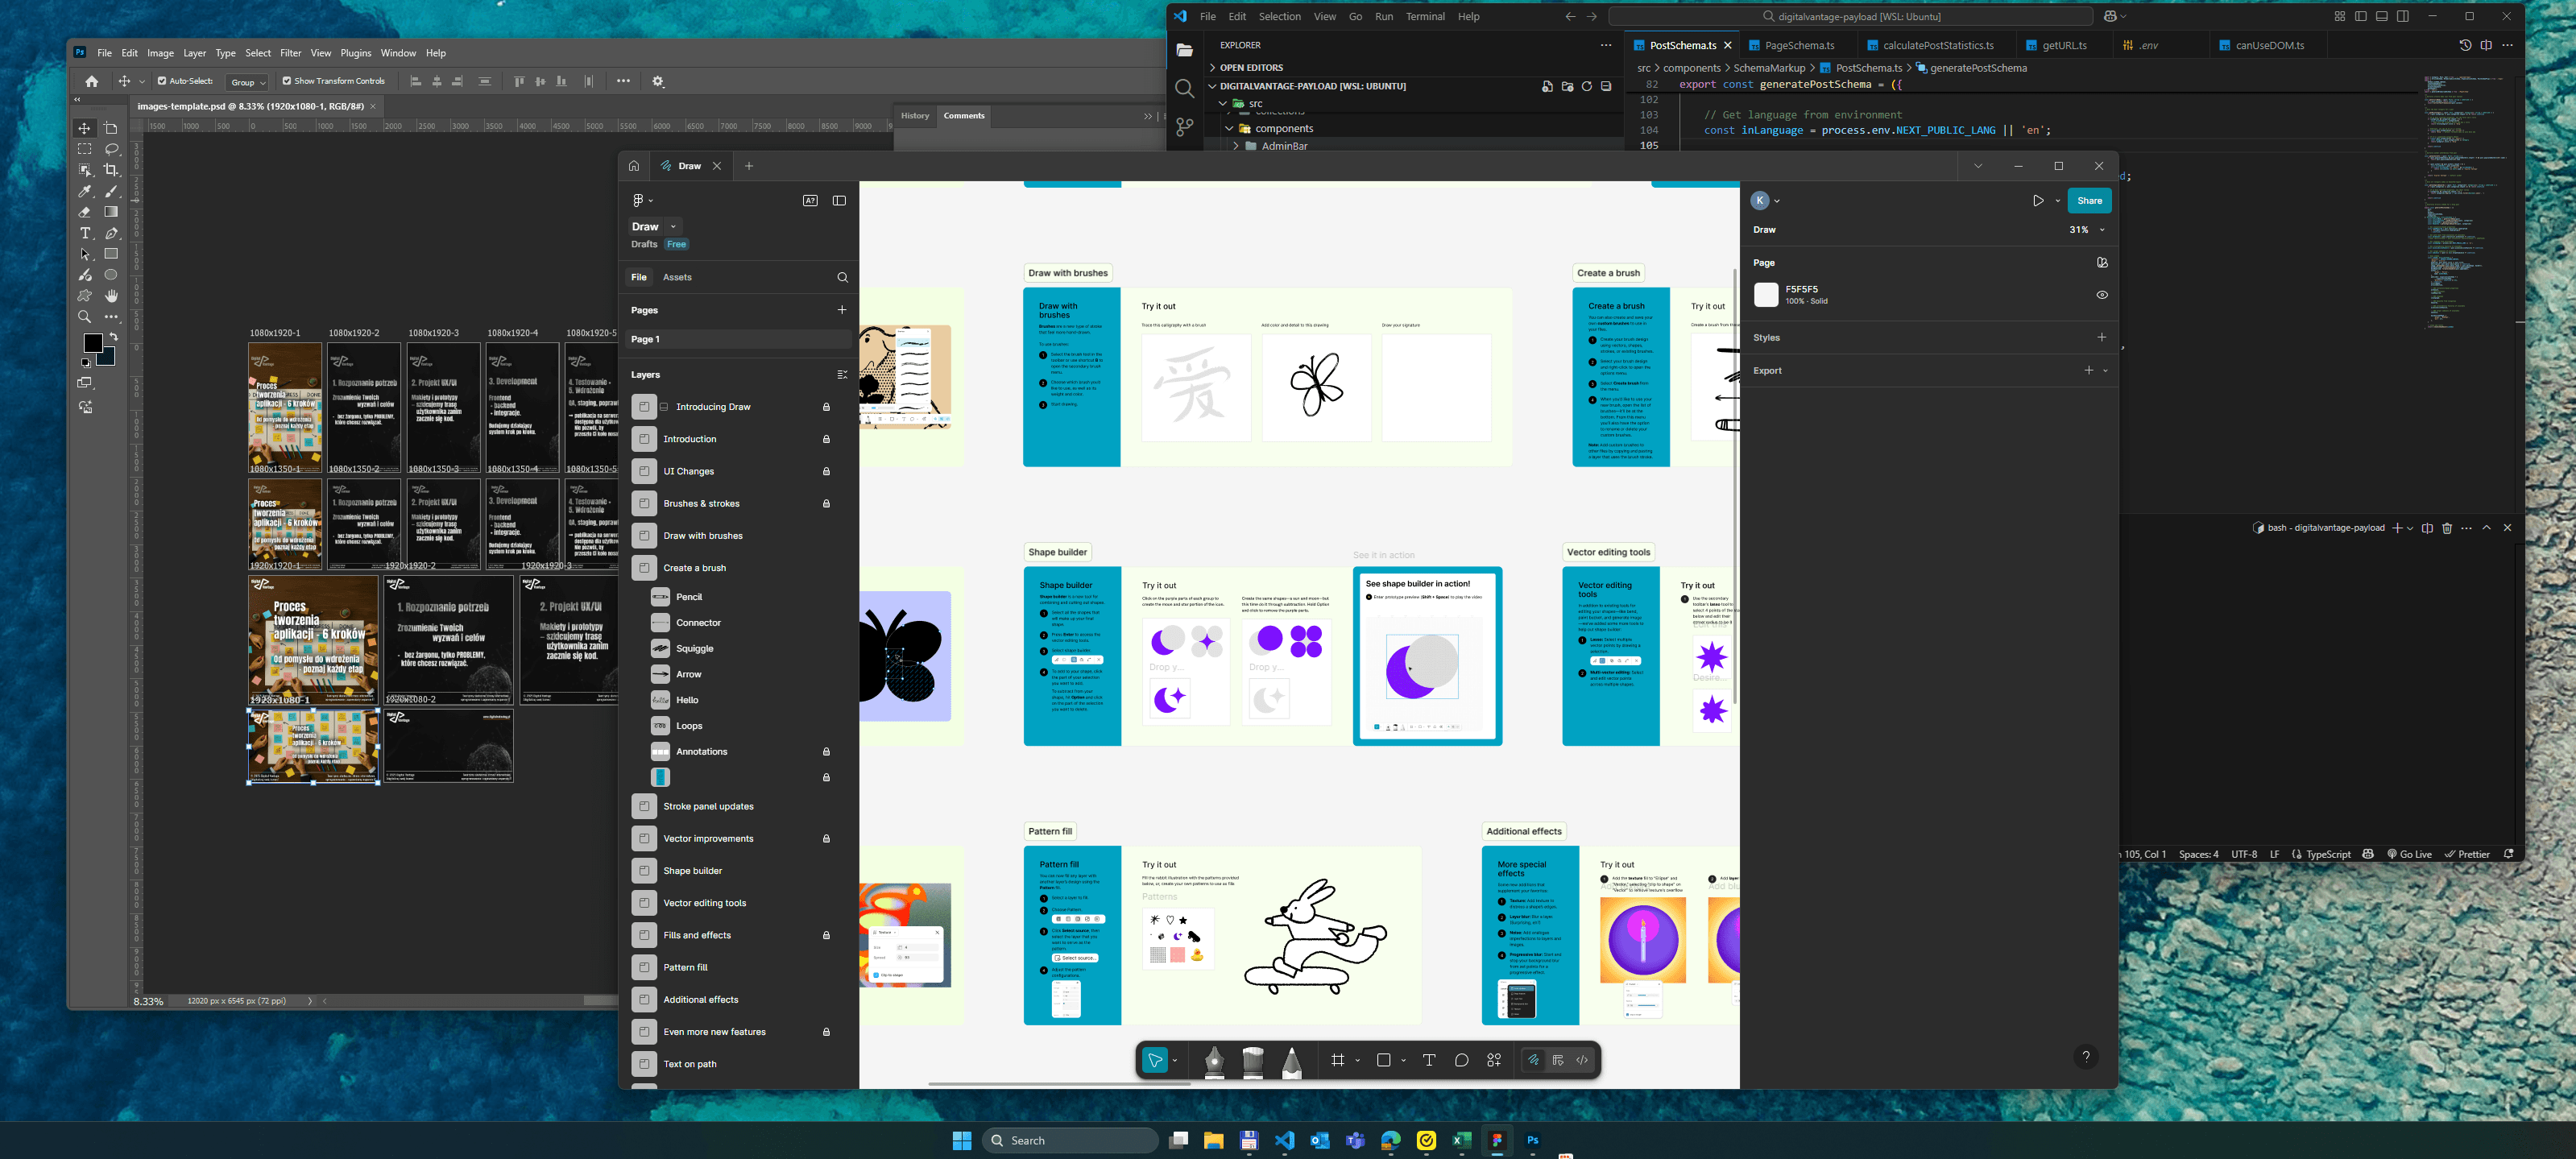2576x1159 pixels.
Task: Select Photoshop's Eyedropper tool
Action: (x=85, y=191)
